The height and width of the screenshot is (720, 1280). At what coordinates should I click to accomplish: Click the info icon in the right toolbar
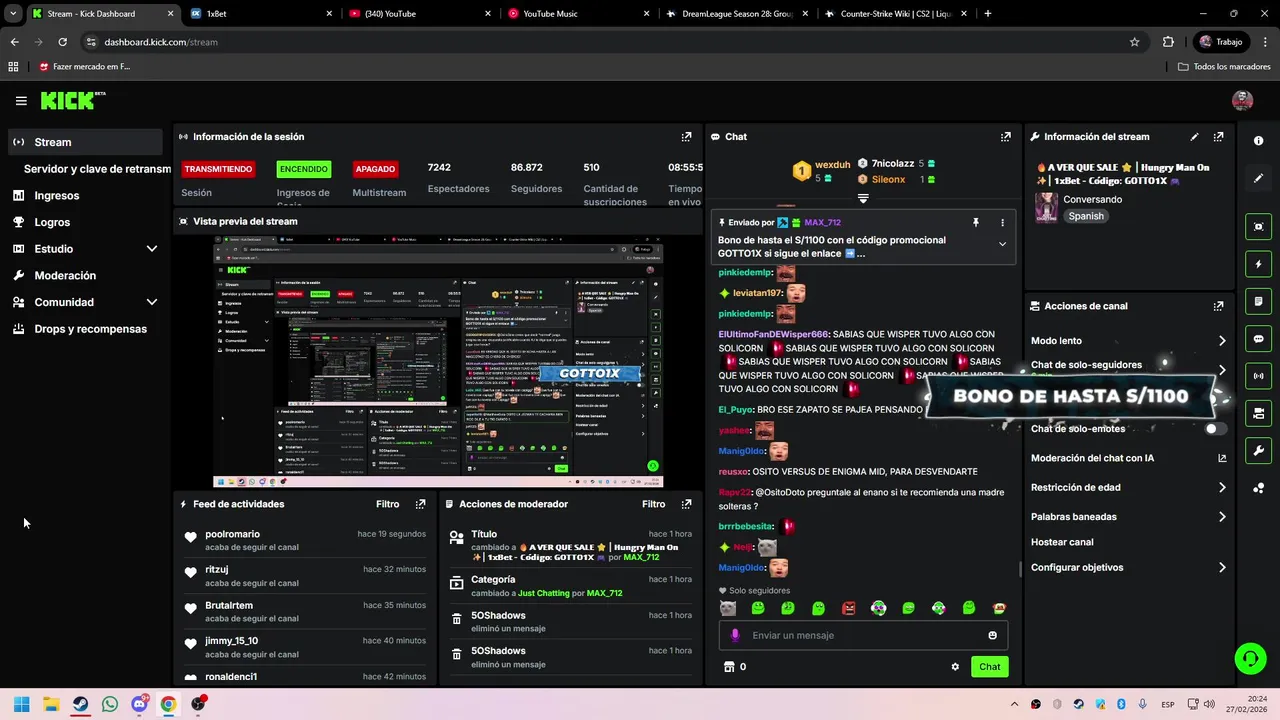point(1258,141)
